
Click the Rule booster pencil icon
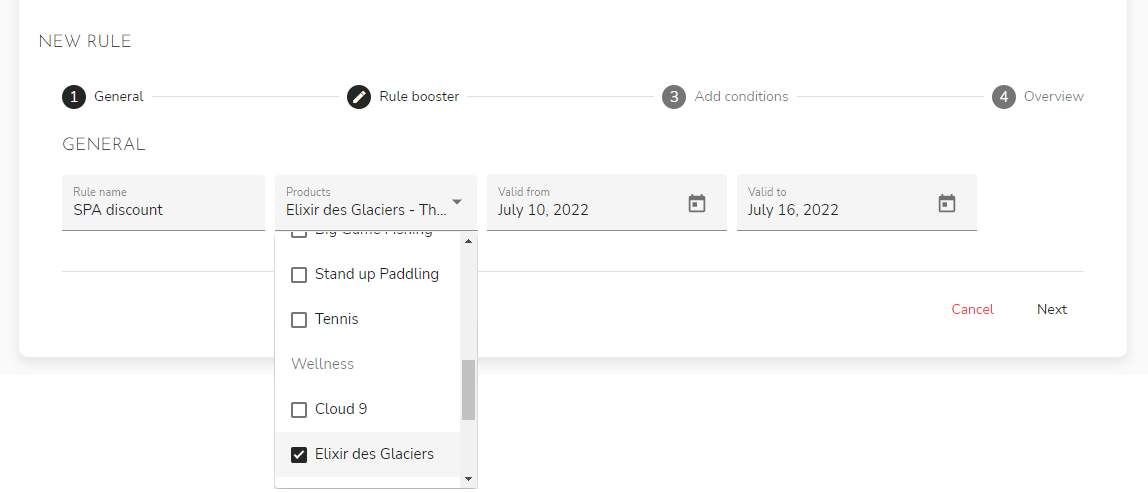359,97
